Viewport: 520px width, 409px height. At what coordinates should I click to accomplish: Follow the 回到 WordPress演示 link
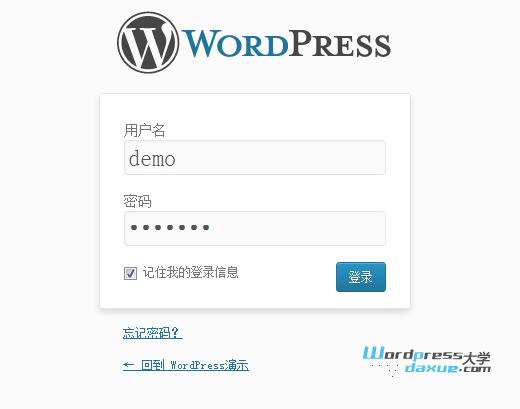[186, 365]
